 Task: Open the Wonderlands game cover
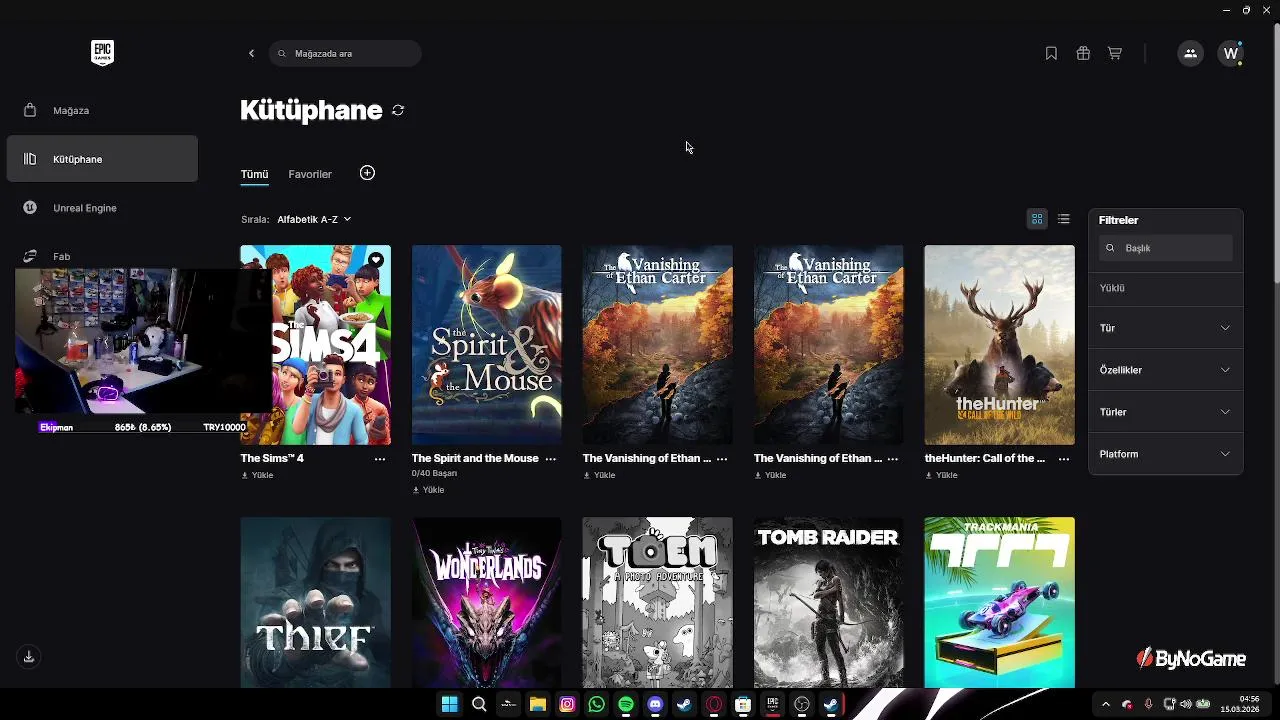click(487, 602)
